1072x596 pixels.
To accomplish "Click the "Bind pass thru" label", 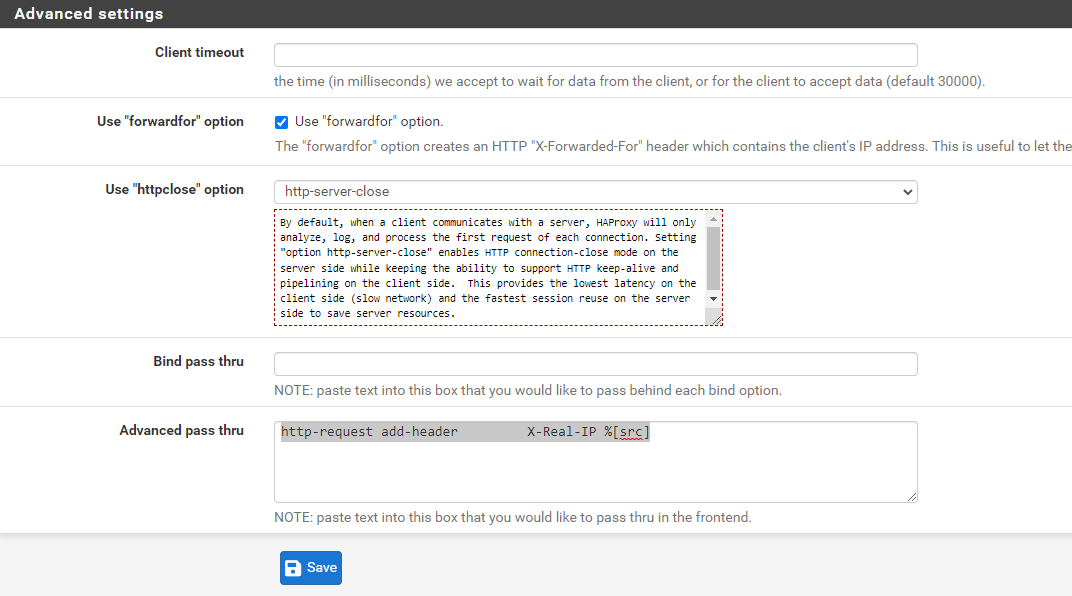I will (198, 362).
